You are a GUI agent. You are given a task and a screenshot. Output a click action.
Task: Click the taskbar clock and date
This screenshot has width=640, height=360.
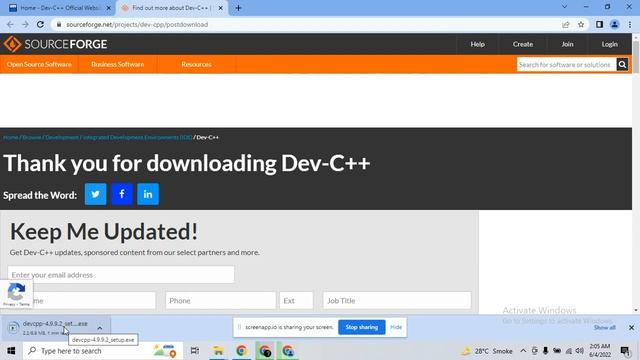coord(600,351)
